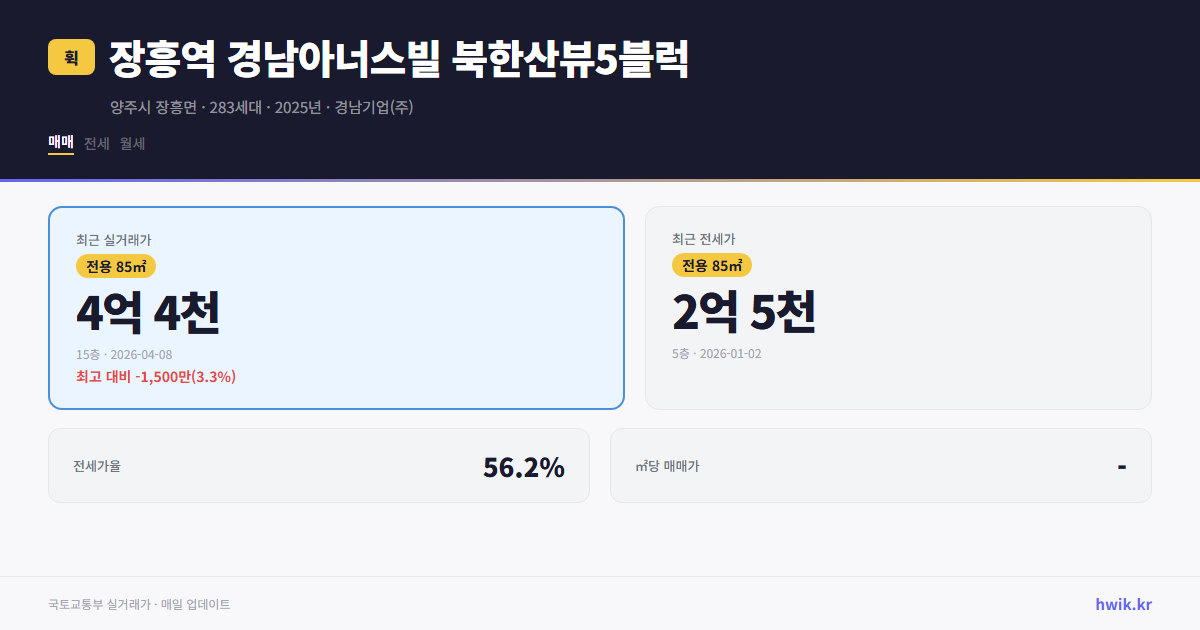Click the 5층 · 2026-01-02 detail text

[x=718, y=353]
